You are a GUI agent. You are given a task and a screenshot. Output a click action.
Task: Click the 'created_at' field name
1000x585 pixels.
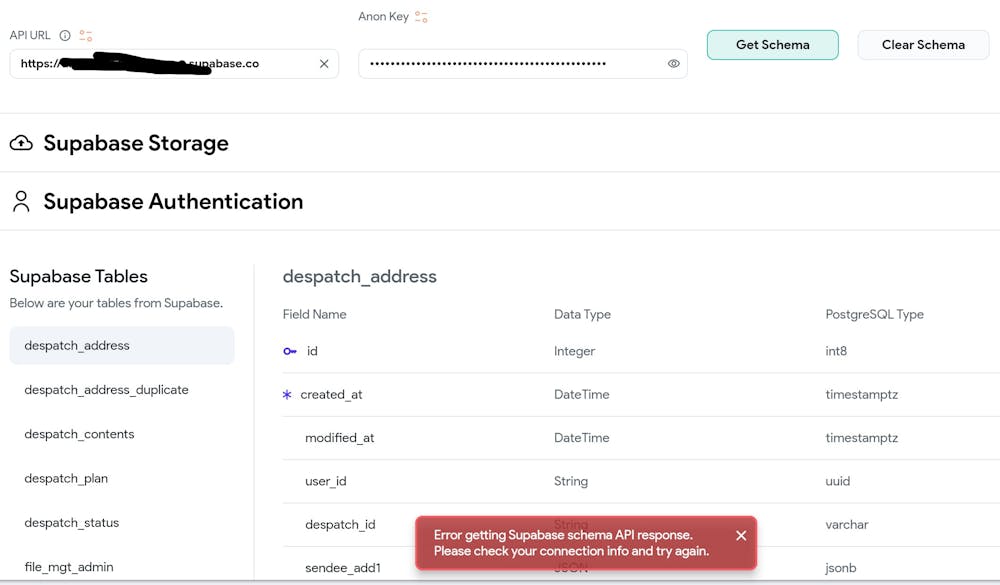click(331, 395)
